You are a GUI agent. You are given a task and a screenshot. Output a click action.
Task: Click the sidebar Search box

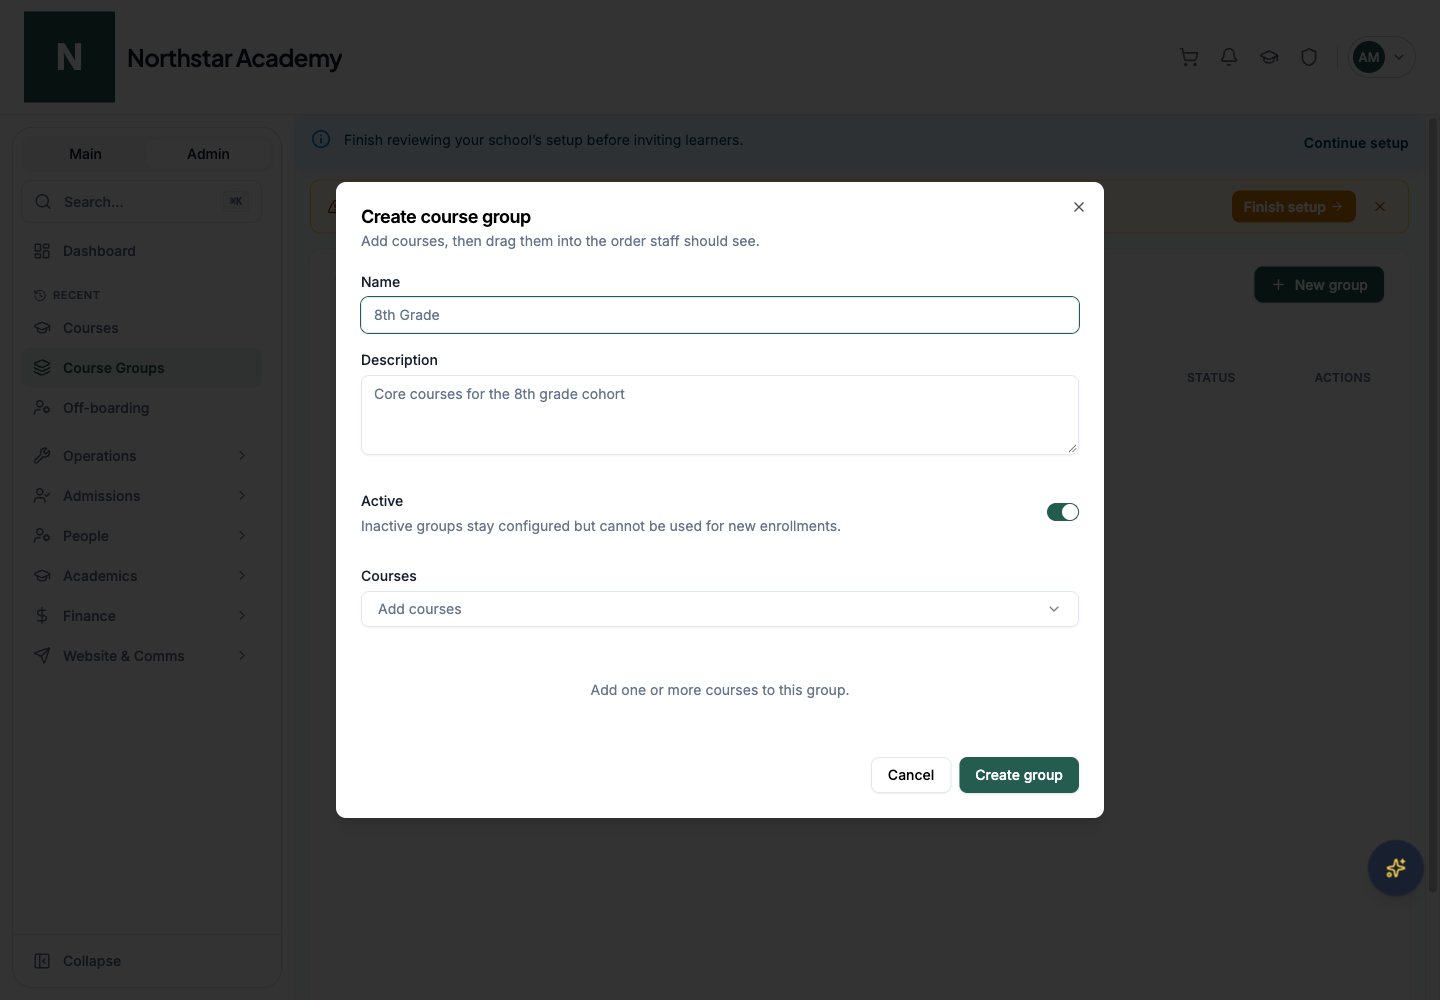pyautogui.click(x=142, y=202)
